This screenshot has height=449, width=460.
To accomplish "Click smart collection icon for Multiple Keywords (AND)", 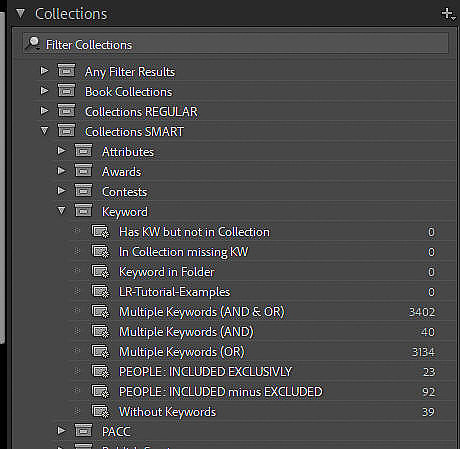I will 101,332.
